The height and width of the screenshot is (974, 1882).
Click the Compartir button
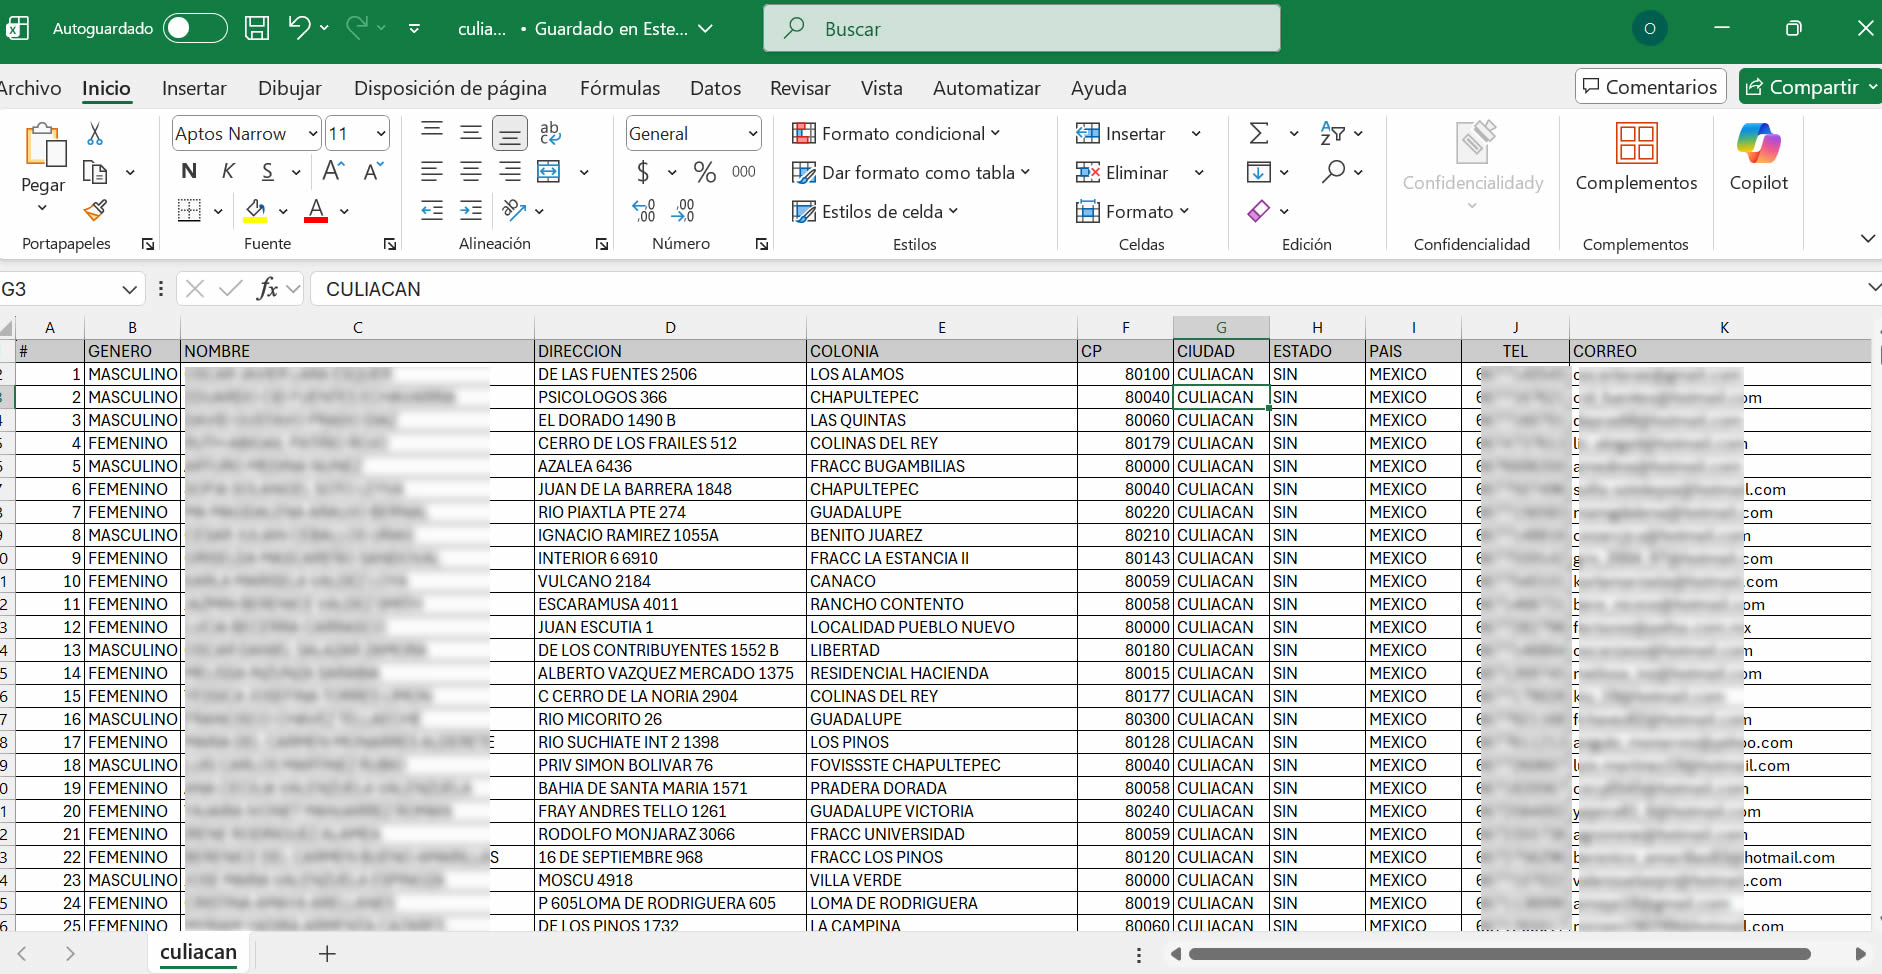pos(1810,87)
